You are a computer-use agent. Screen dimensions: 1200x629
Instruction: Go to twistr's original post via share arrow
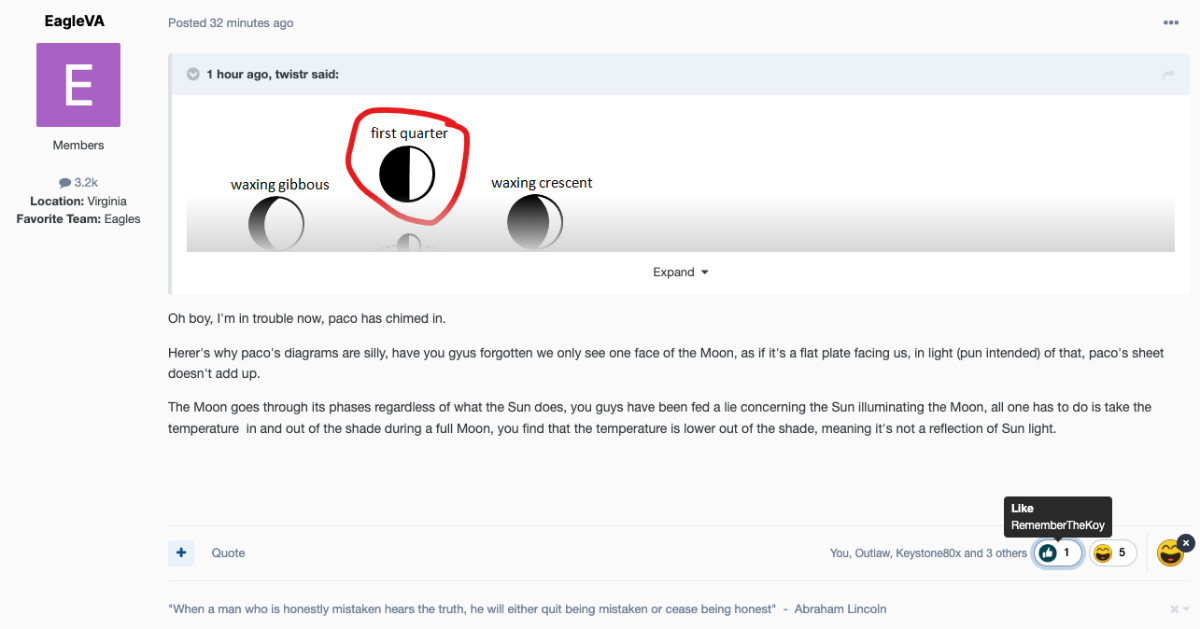tap(1167, 74)
